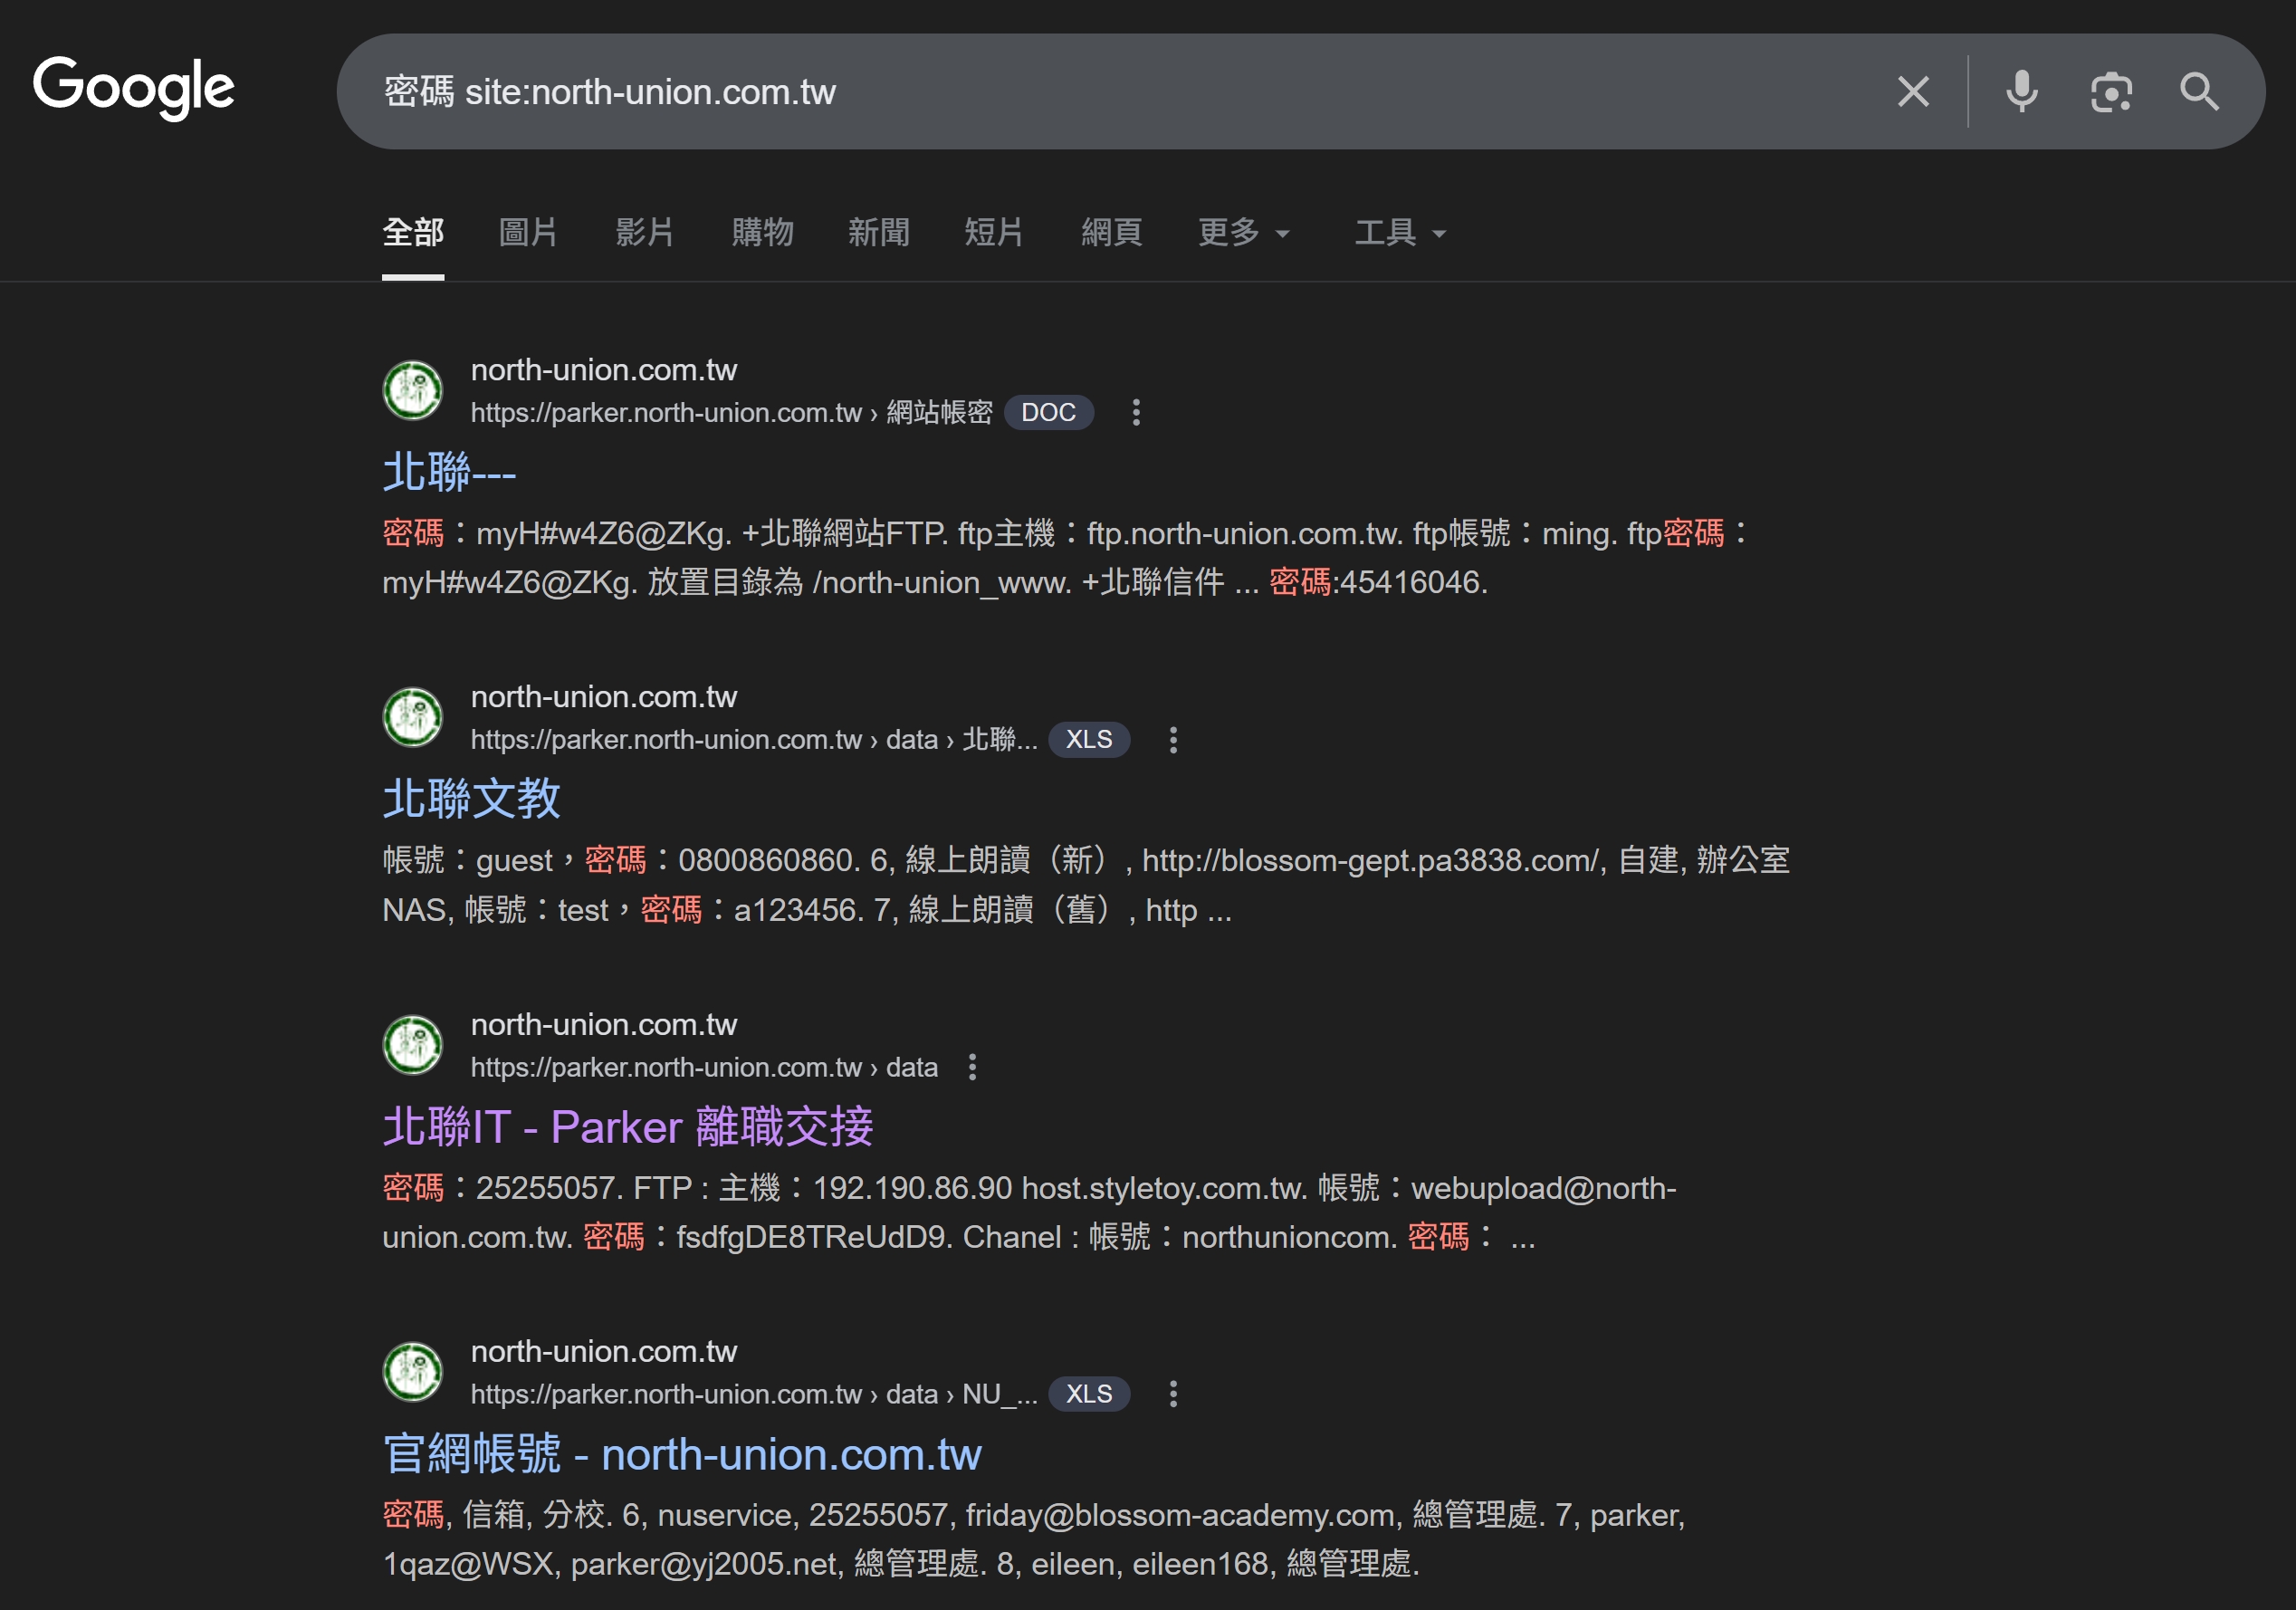The height and width of the screenshot is (1610, 2296).
Task: Click the snippet text mentioning host.styletoy.com.tw
Action: [x=1030, y=1212]
